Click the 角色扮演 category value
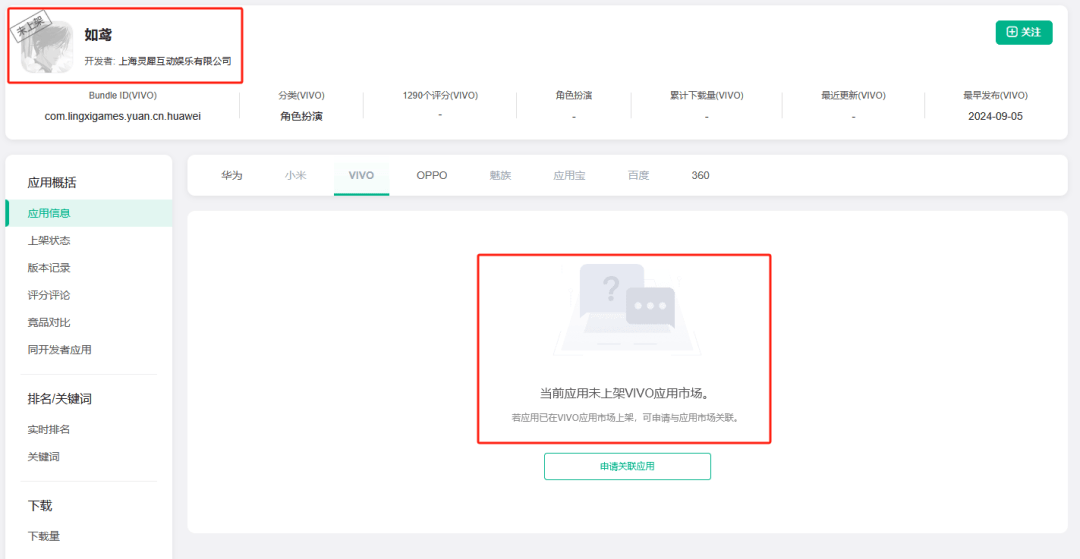The height and width of the screenshot is (559, 1080). tap(301, 116)
